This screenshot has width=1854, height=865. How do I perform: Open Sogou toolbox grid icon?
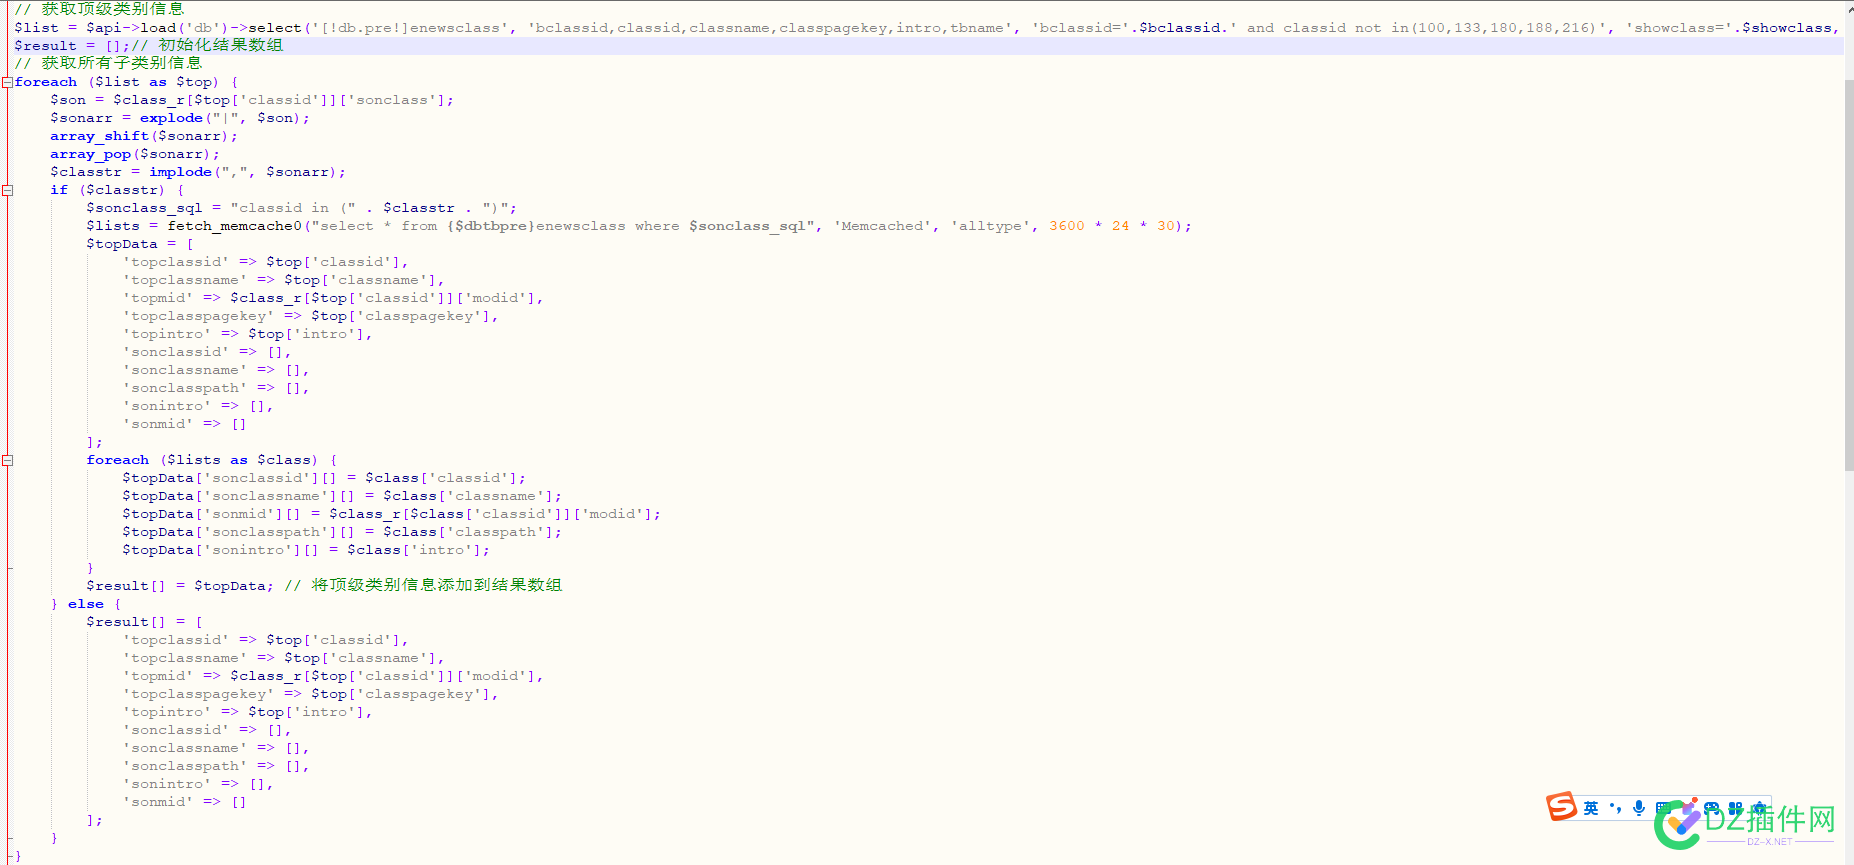[1736, 808]
